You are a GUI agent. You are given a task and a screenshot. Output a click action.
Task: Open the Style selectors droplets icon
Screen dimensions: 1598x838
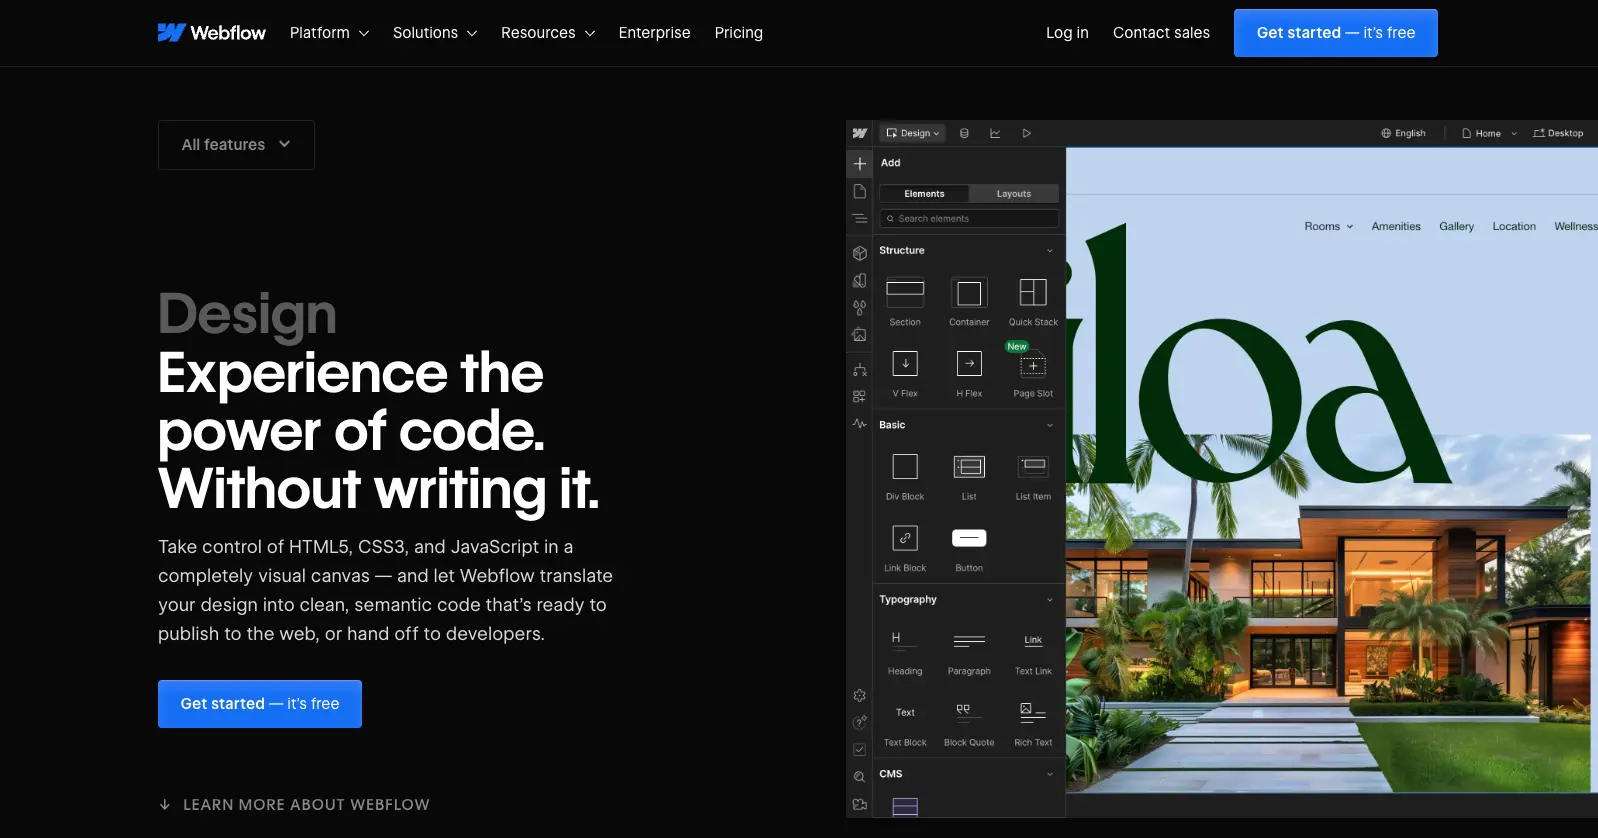859,307
